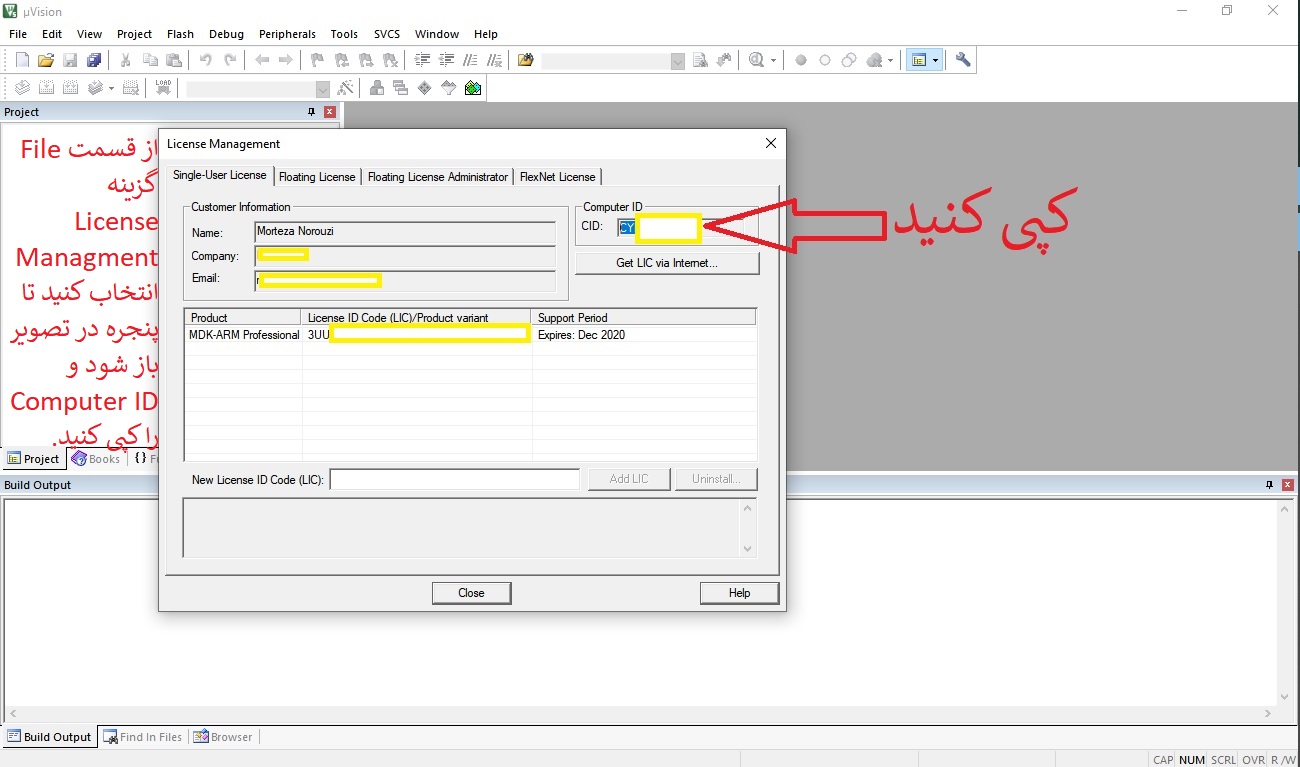
Task: Open the window layout dropdown arrow
Action: [935, 60]
